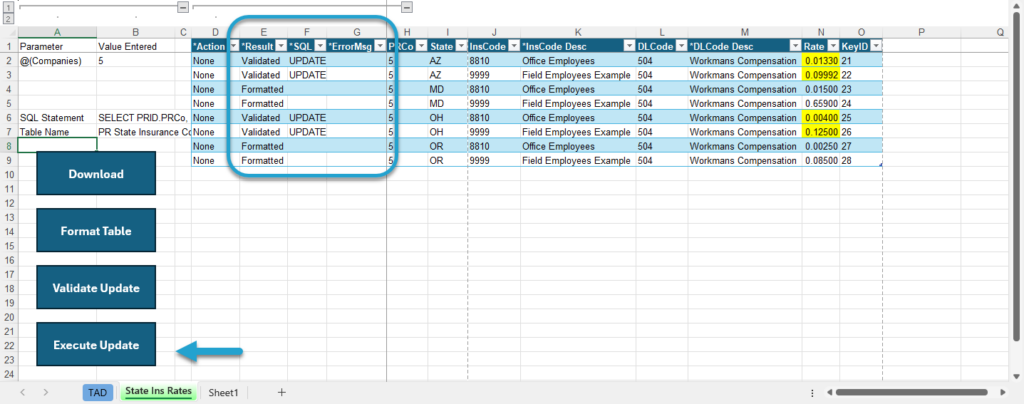Viewport: 1024px width, 404px height.
Task: Switch to the TAD sheet tab
Action: point(98,392)
